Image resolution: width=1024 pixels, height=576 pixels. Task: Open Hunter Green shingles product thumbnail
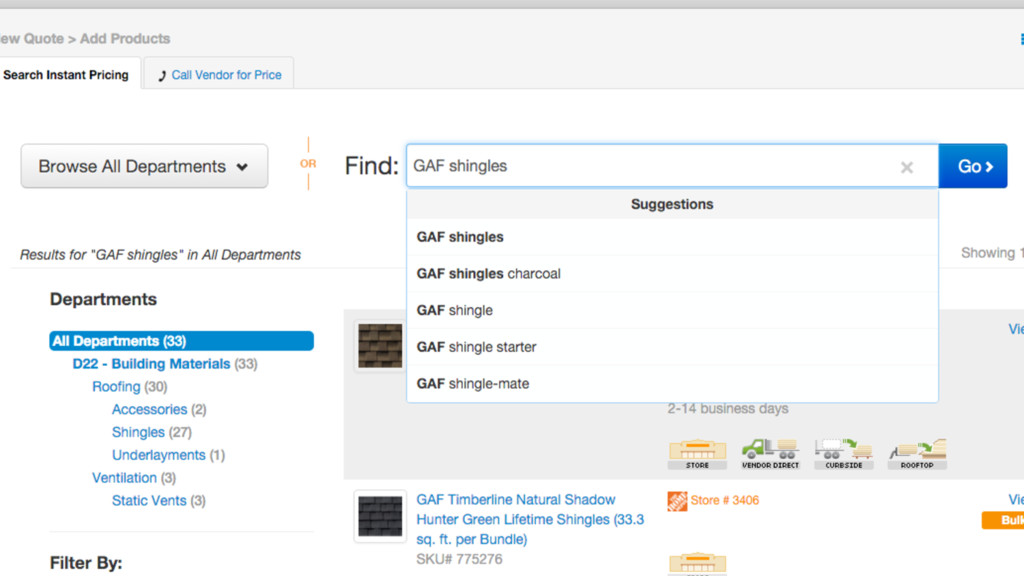pyautogui.click(x=380, y=517)
